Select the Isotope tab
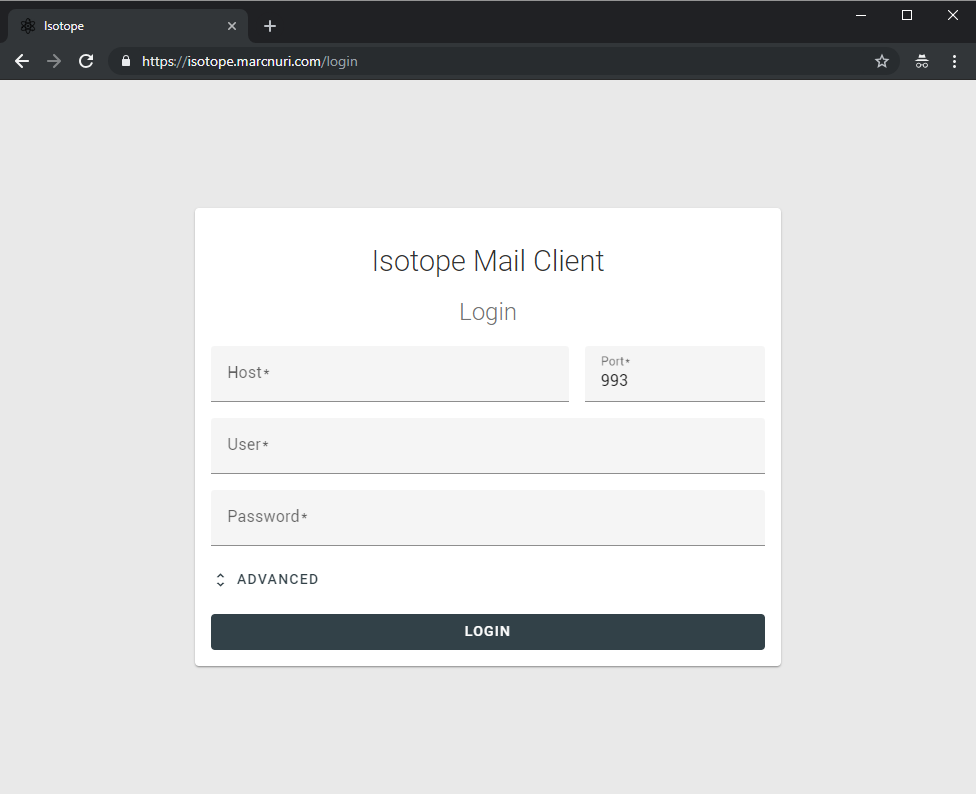The height and width of the screenshot is (794, 976). point(128,26)
